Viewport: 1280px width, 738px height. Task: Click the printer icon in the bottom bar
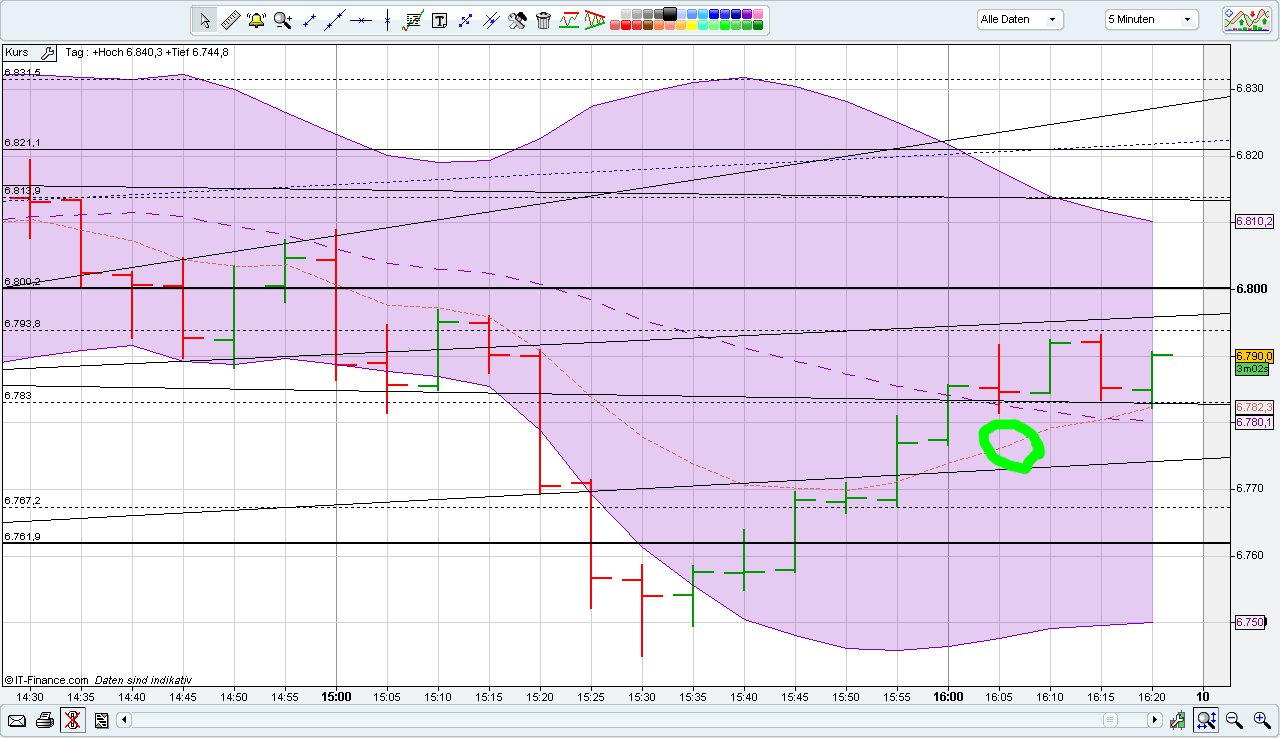pyautogui.click(x=44, y=720)
